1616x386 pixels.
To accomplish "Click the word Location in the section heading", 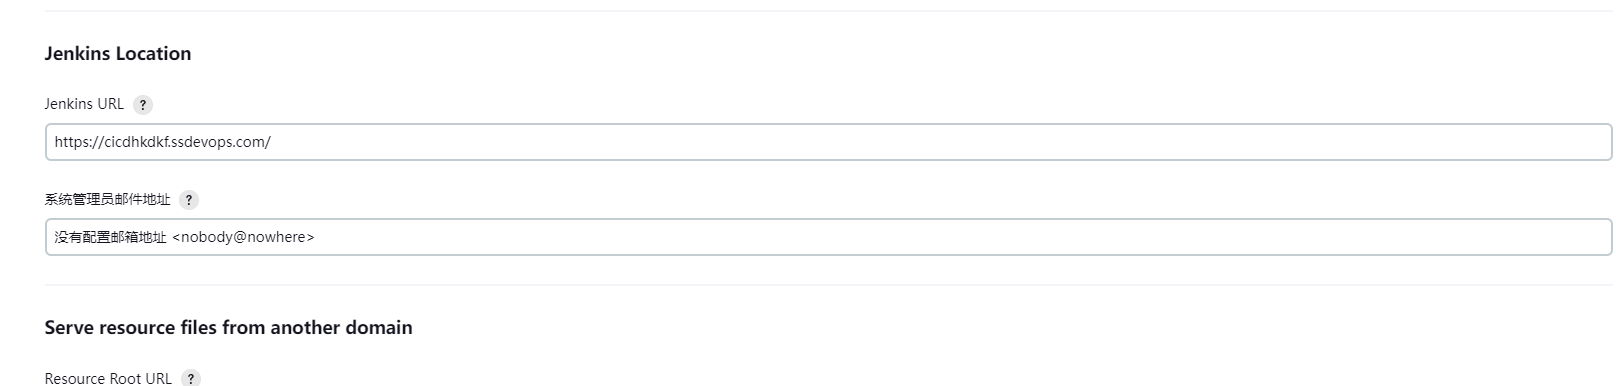I will tap(154, 54).
